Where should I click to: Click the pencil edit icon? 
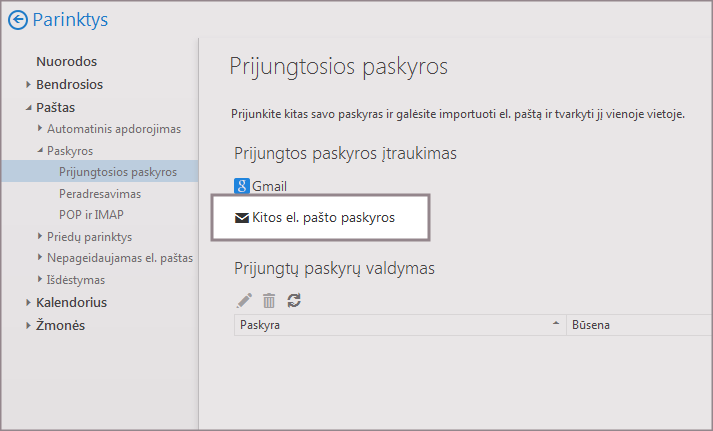[244, 300]
